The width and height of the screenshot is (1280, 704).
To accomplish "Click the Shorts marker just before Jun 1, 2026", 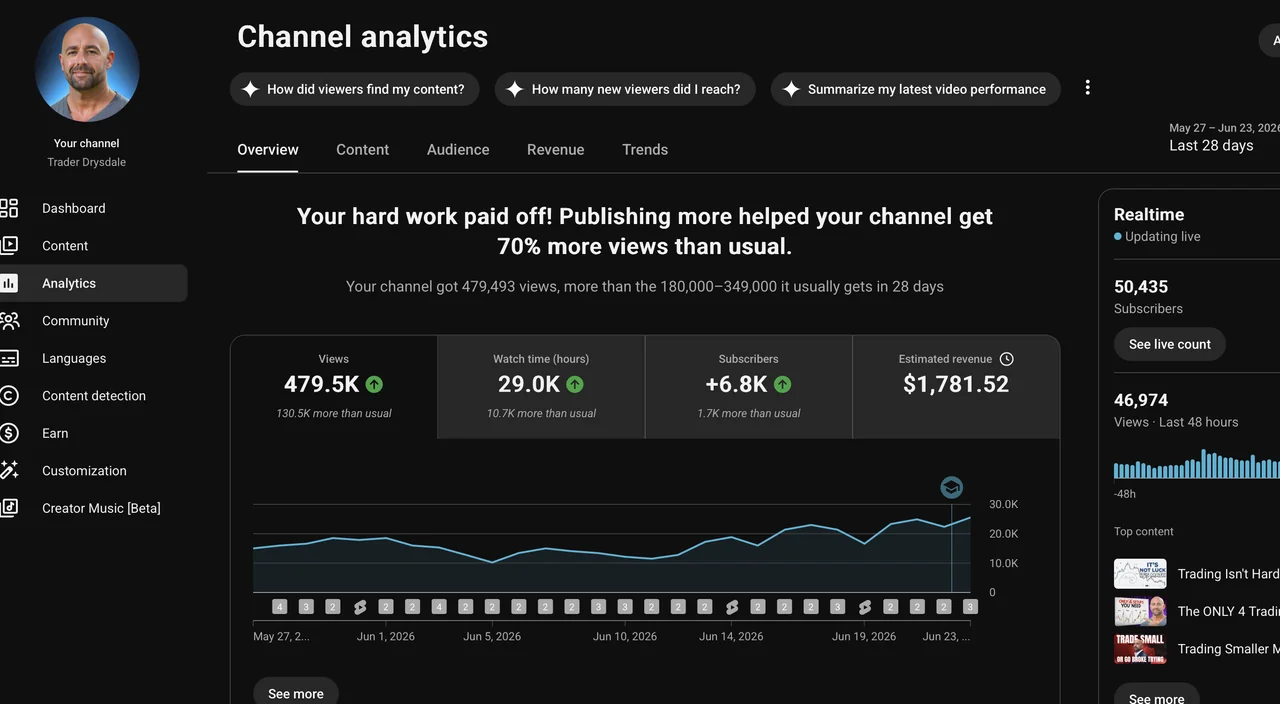I will point(359,607).
